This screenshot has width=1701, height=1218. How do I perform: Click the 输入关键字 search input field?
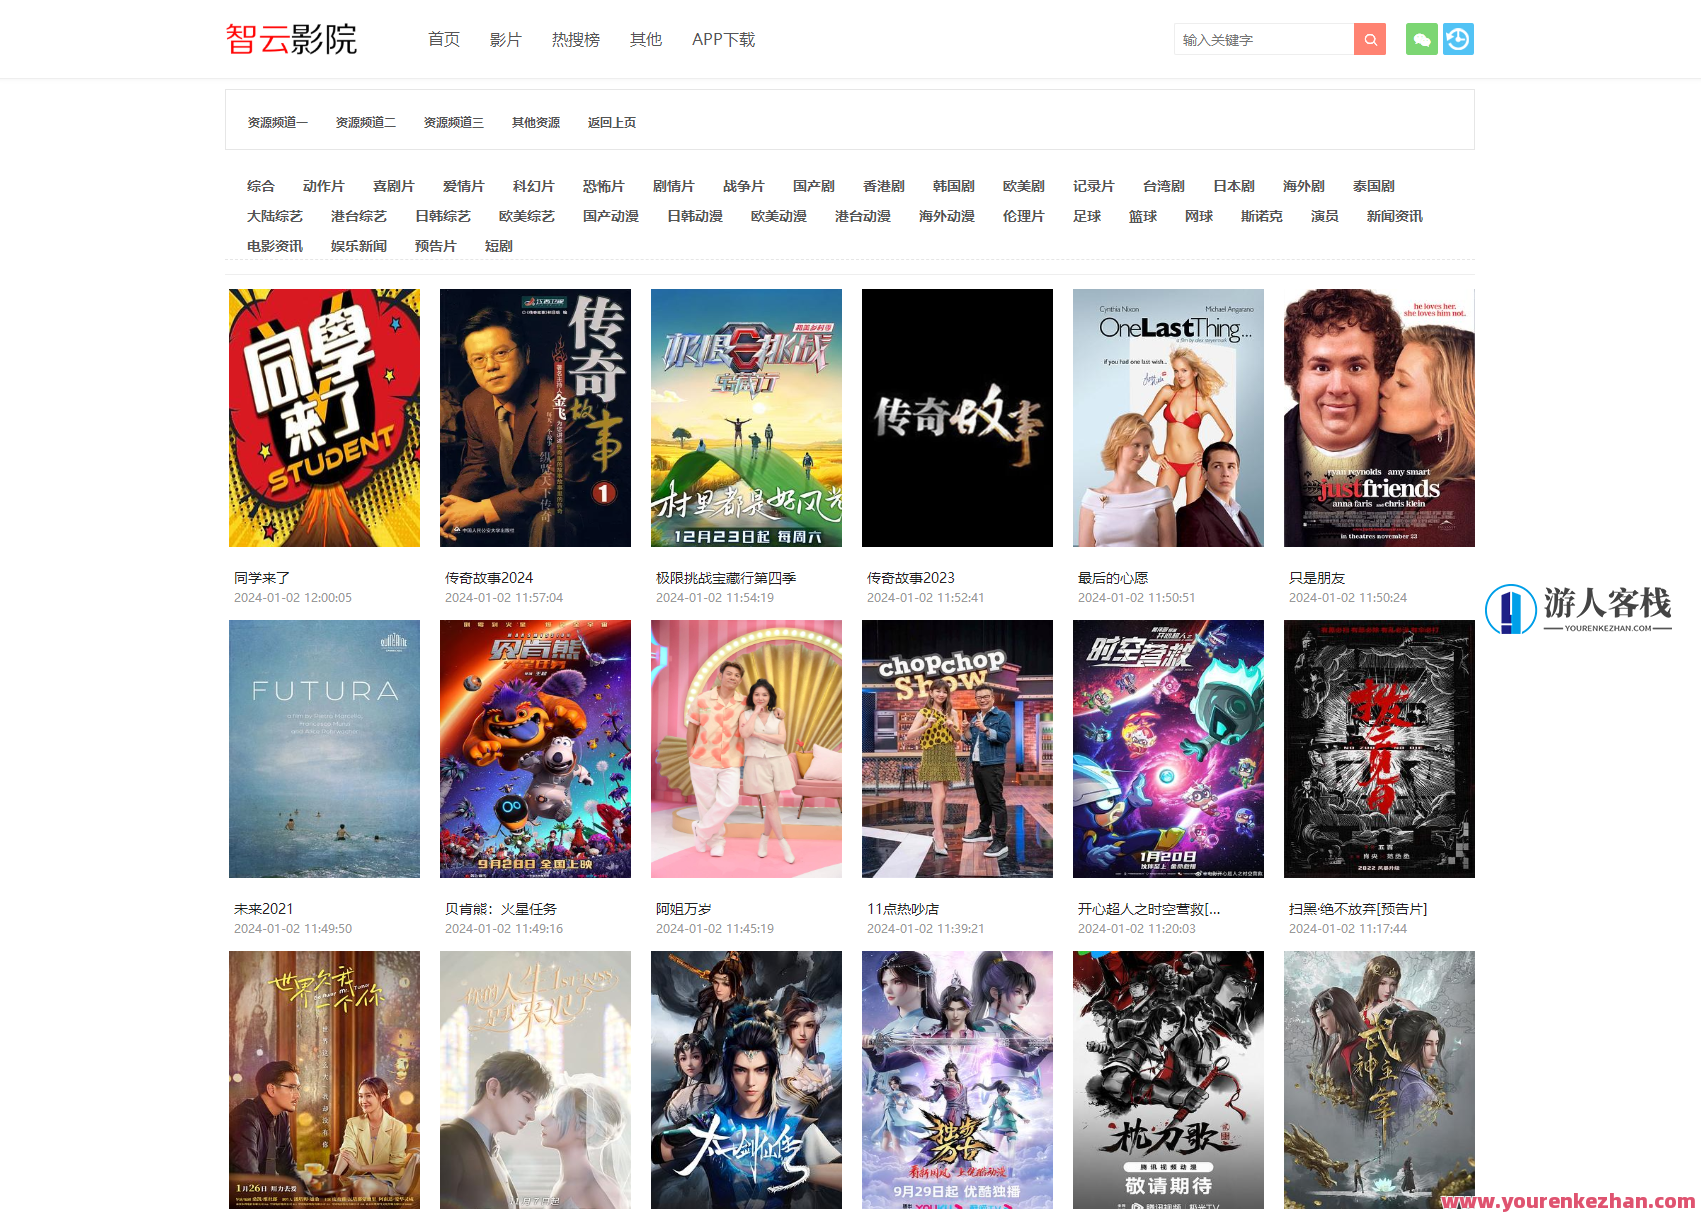pos(1263,39)
